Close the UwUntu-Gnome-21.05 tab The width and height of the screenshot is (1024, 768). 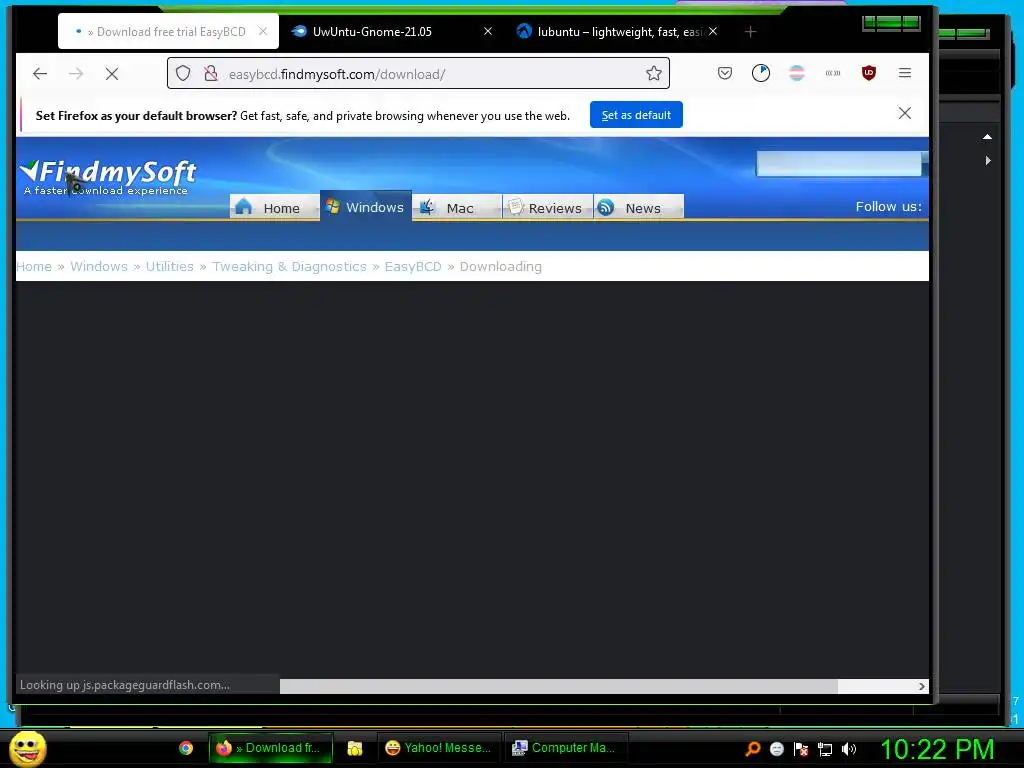[x=488, y=31]
